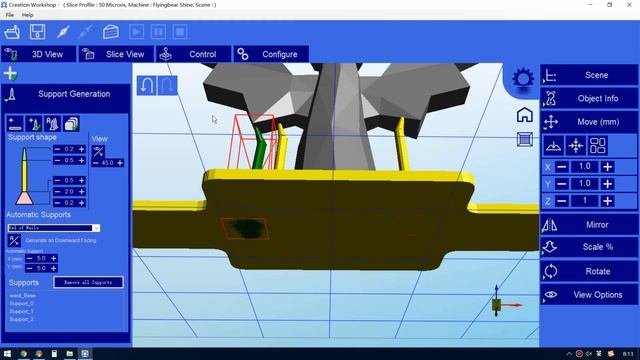Connect to the printer using plug icon

(63, 32)
